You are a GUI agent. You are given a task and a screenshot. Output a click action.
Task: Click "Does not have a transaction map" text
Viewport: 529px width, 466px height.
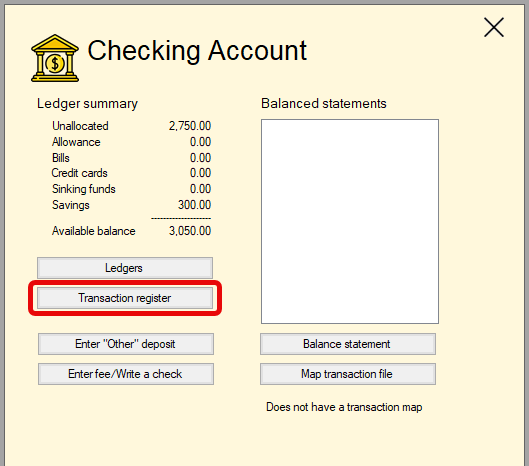click(344, 407)
